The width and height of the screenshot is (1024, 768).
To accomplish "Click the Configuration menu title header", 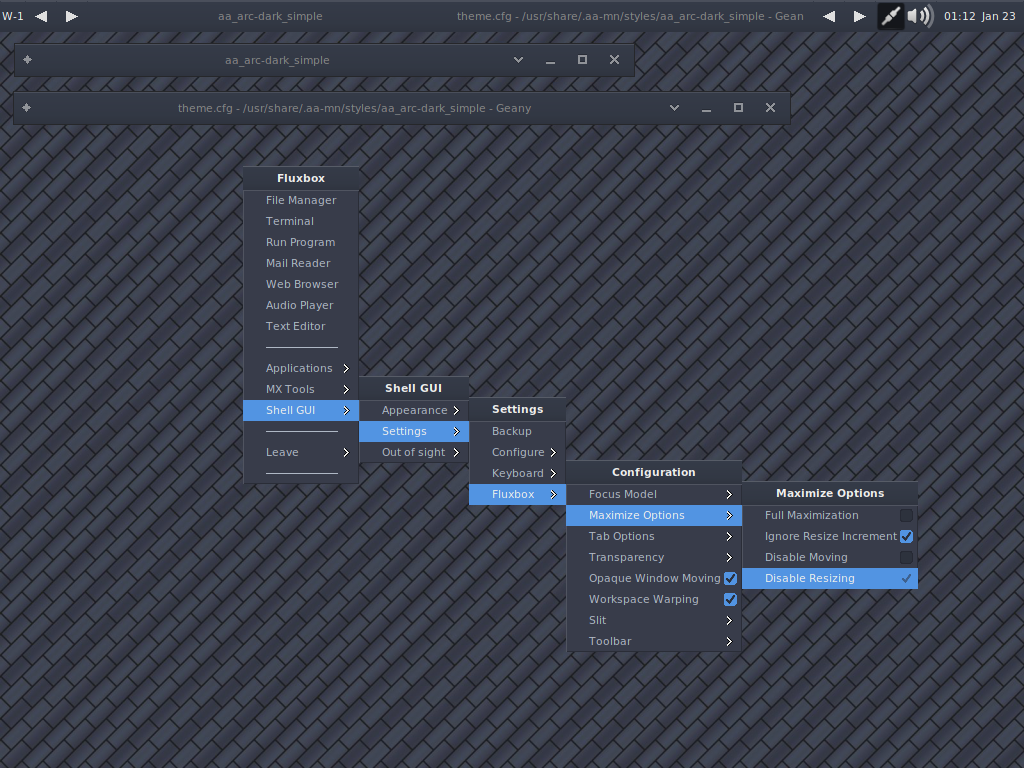I will 654,472.
